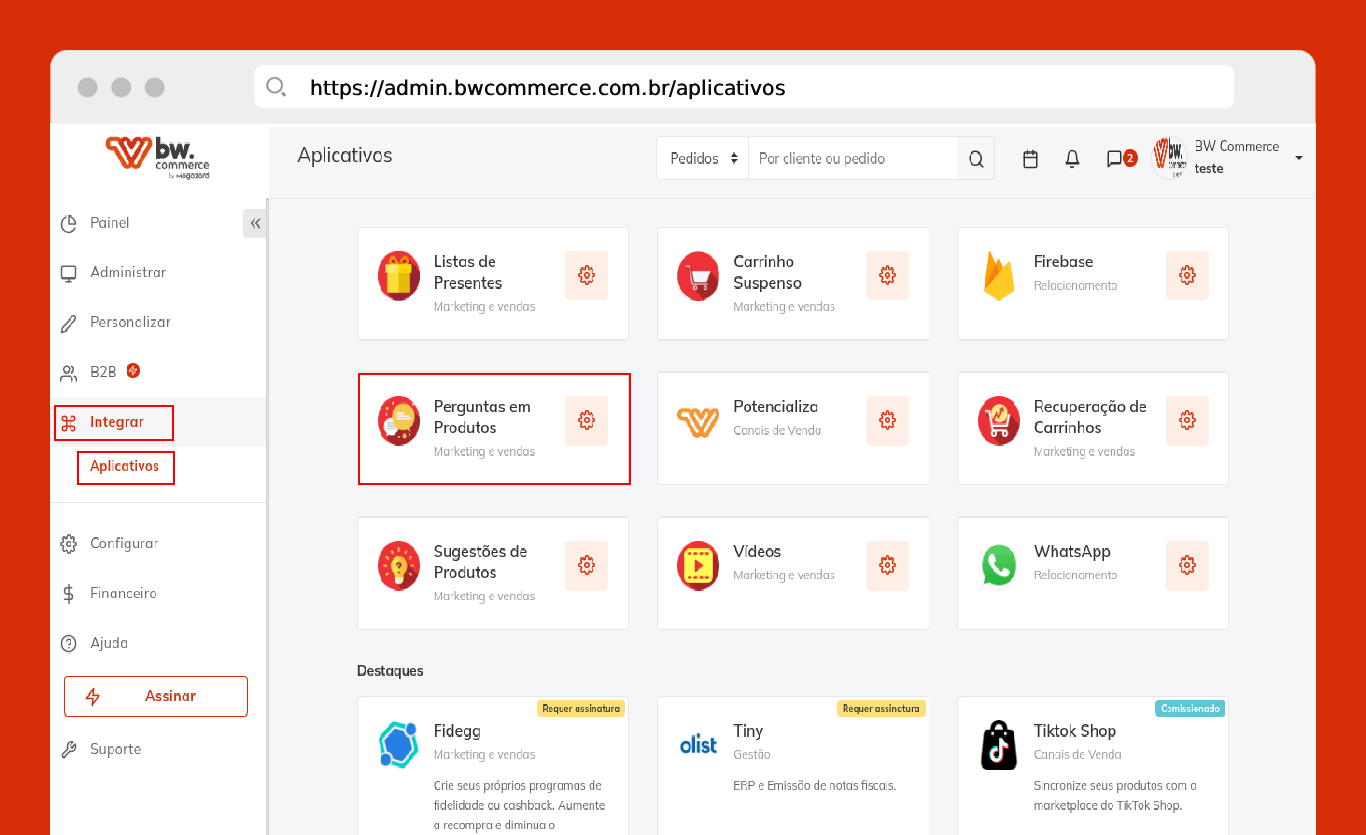Expand the BW Commerce account menu
This screenshot has width=1366, height=835.
1298,158
